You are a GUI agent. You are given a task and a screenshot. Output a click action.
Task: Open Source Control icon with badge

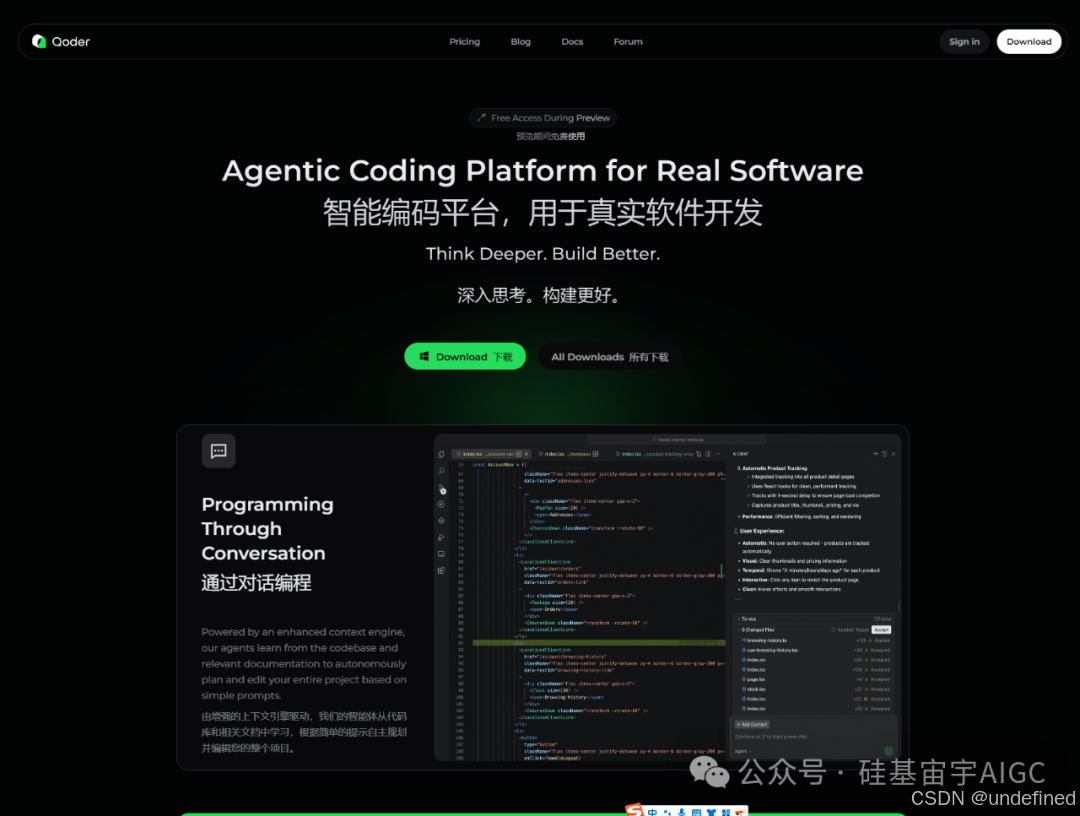click(442, 489)
